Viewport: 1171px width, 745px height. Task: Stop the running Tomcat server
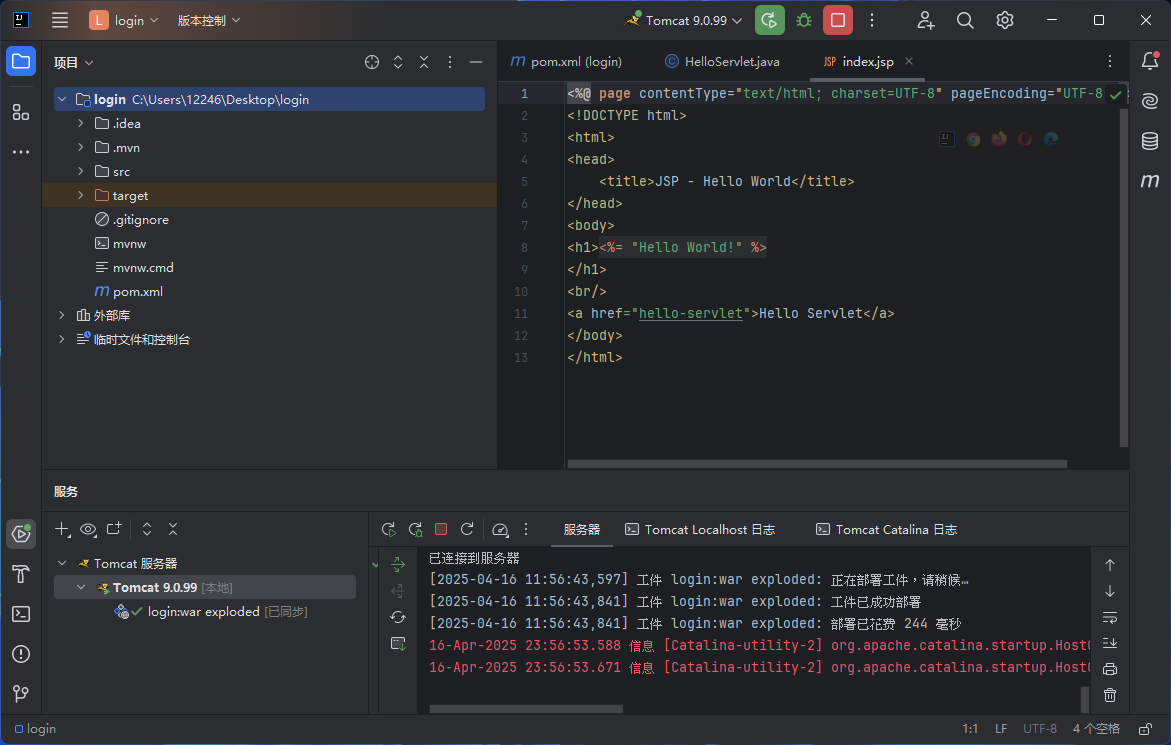[x=838, y=20]
